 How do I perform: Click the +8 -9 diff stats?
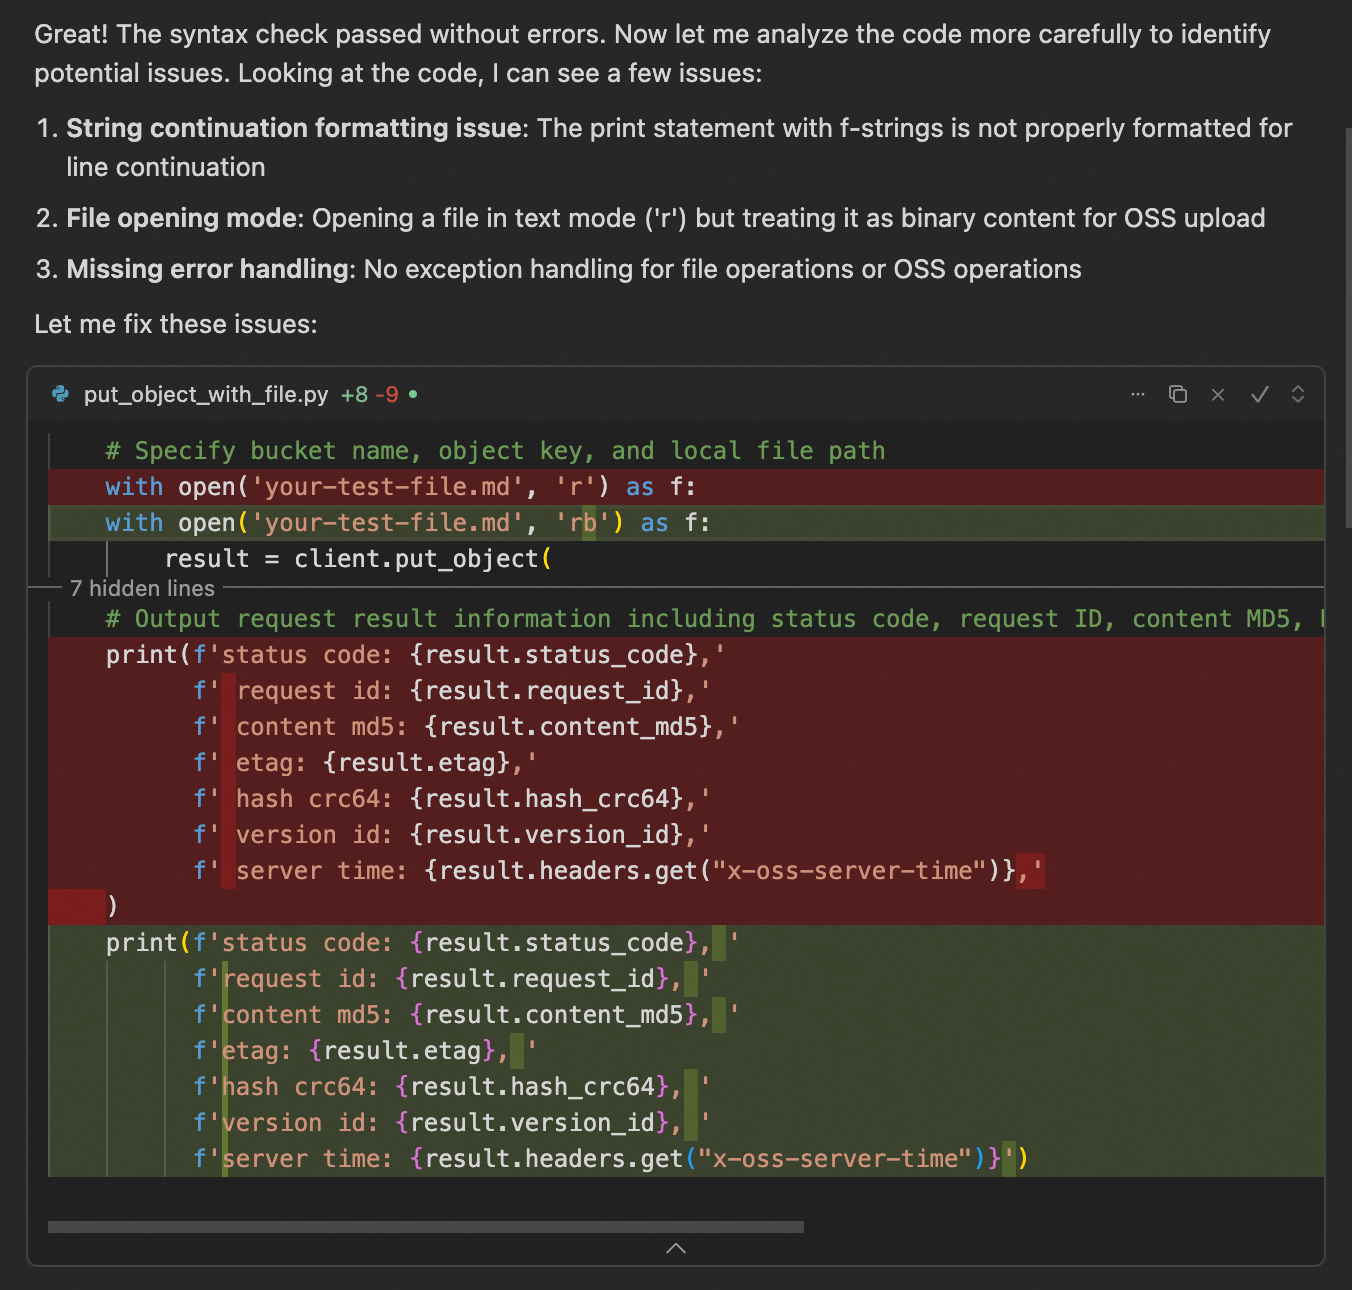pyautogui.click(x=369, y=395)
